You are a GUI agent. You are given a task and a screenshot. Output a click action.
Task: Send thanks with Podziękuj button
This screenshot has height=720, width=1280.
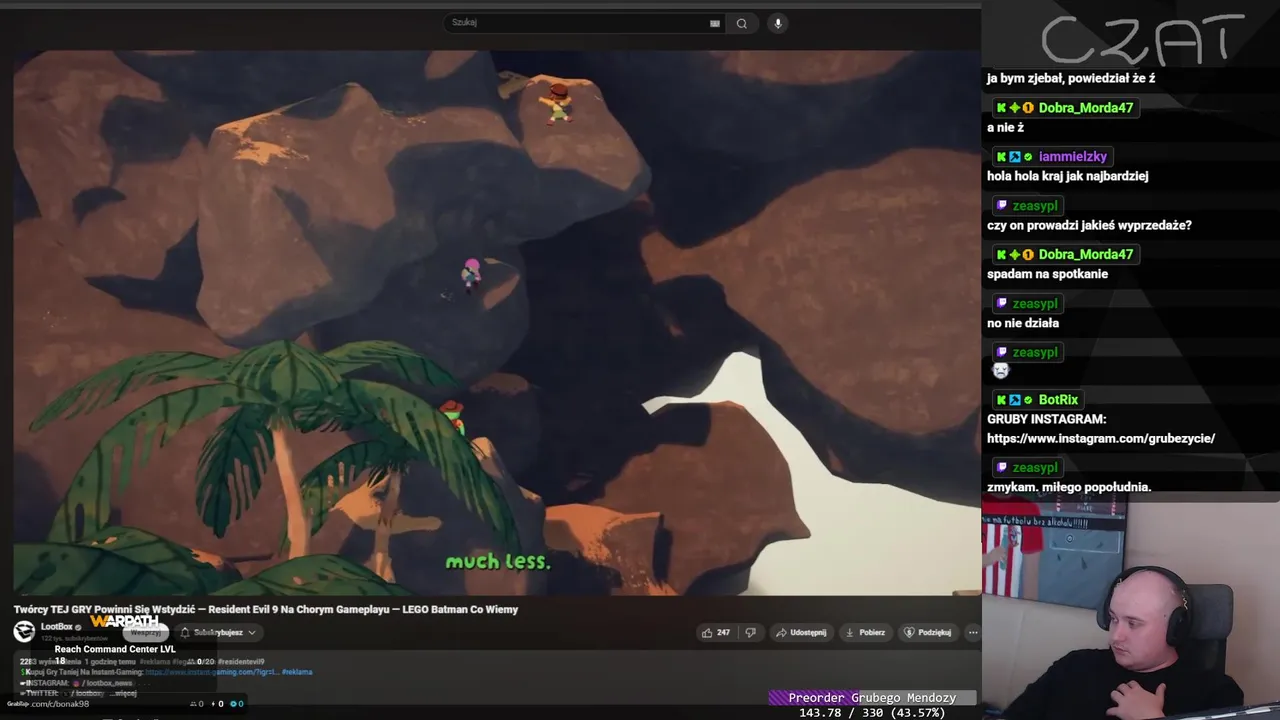pos(928,632)
